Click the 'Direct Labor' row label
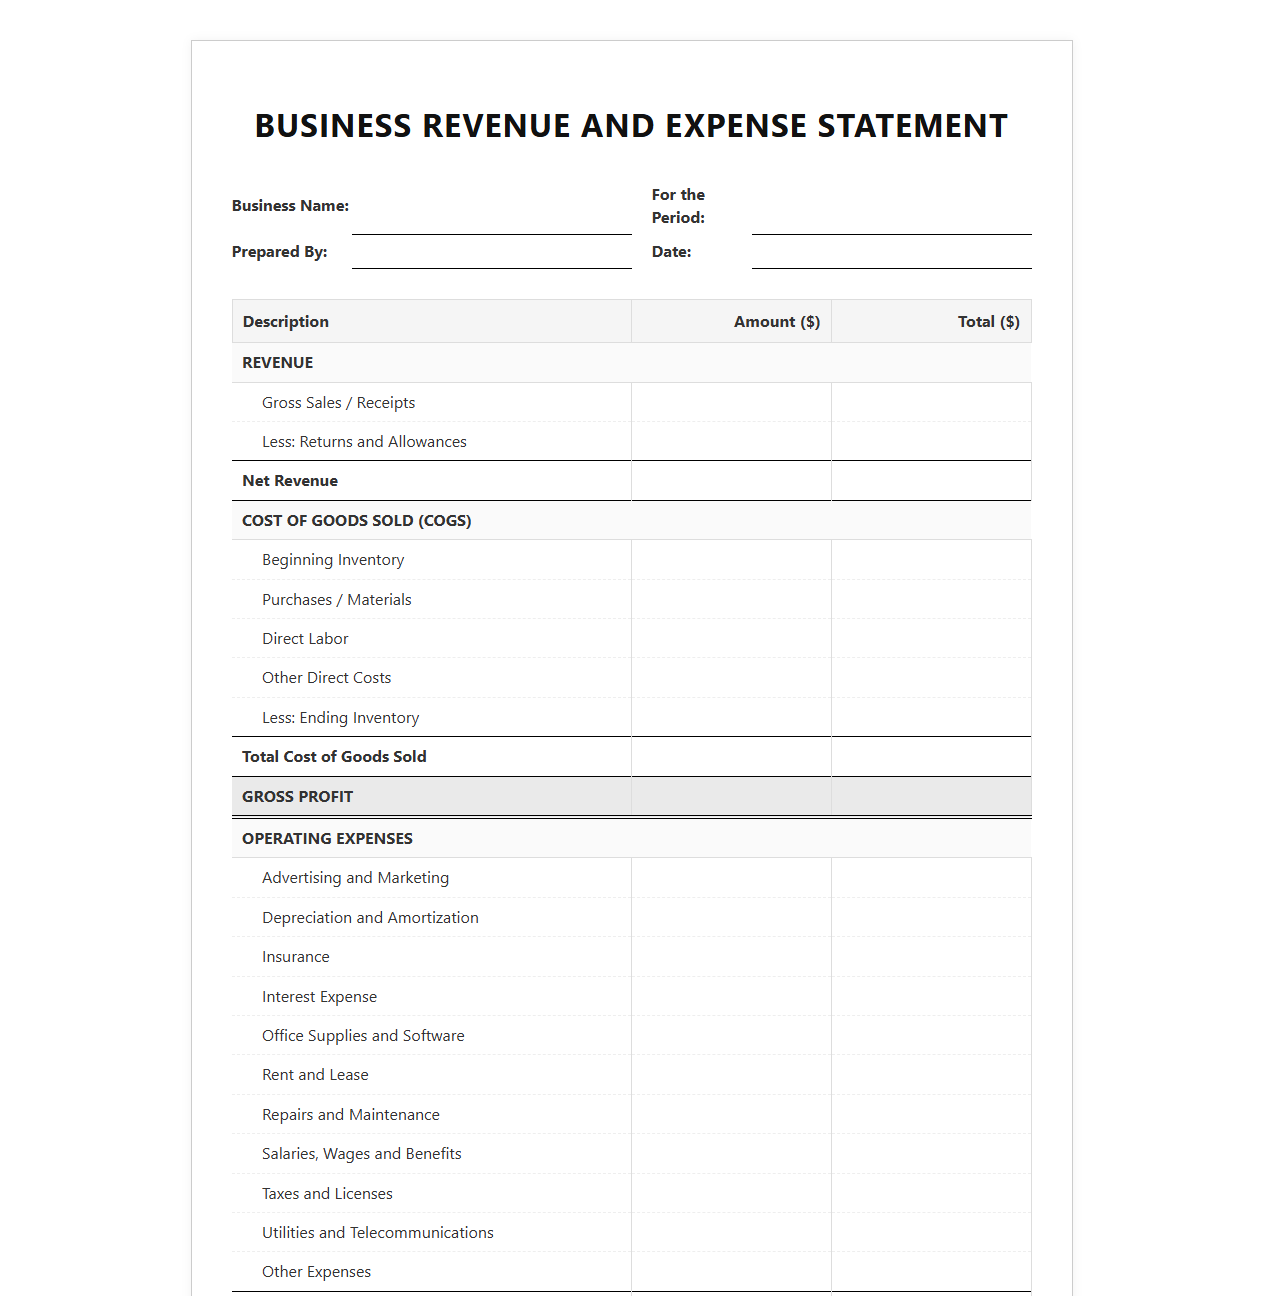The image size is (1263, 1296). (x=305, y=639)
